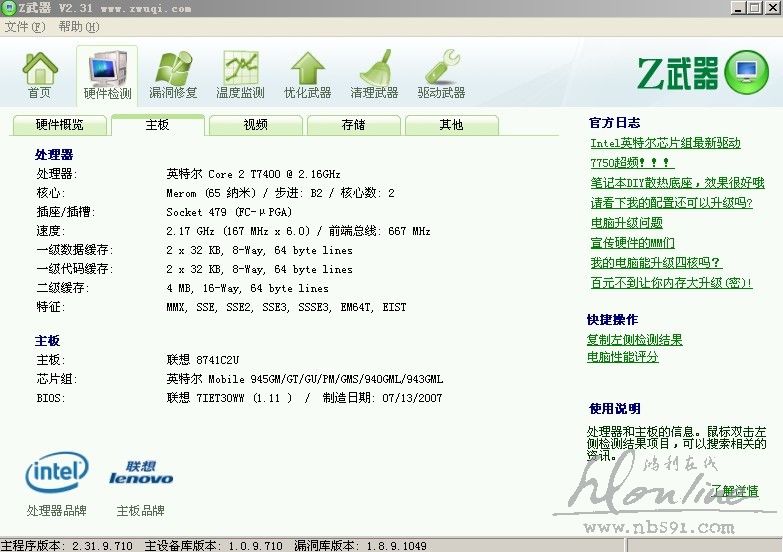Click status bar 漏洞库版本: 1.8.9.1049
This screenshot has width=783, height=552.
pyautogui.click(x=361, y=546)
